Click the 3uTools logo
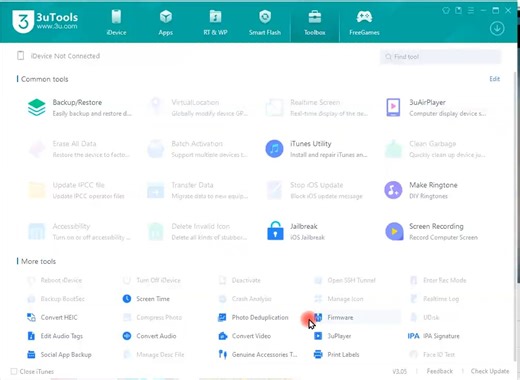Image resolution: width=520 pixels, height=380 pixels. pyautogui.click(x=45, y=21)
